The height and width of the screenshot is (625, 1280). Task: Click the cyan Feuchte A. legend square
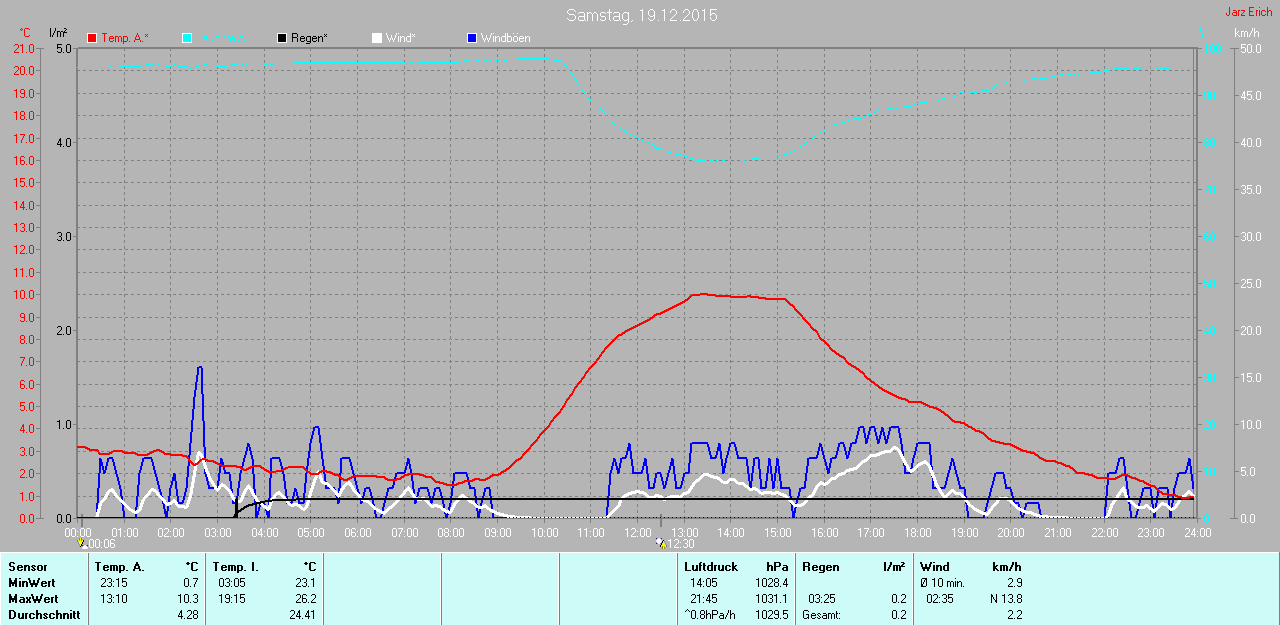click(x=188, y=38)
